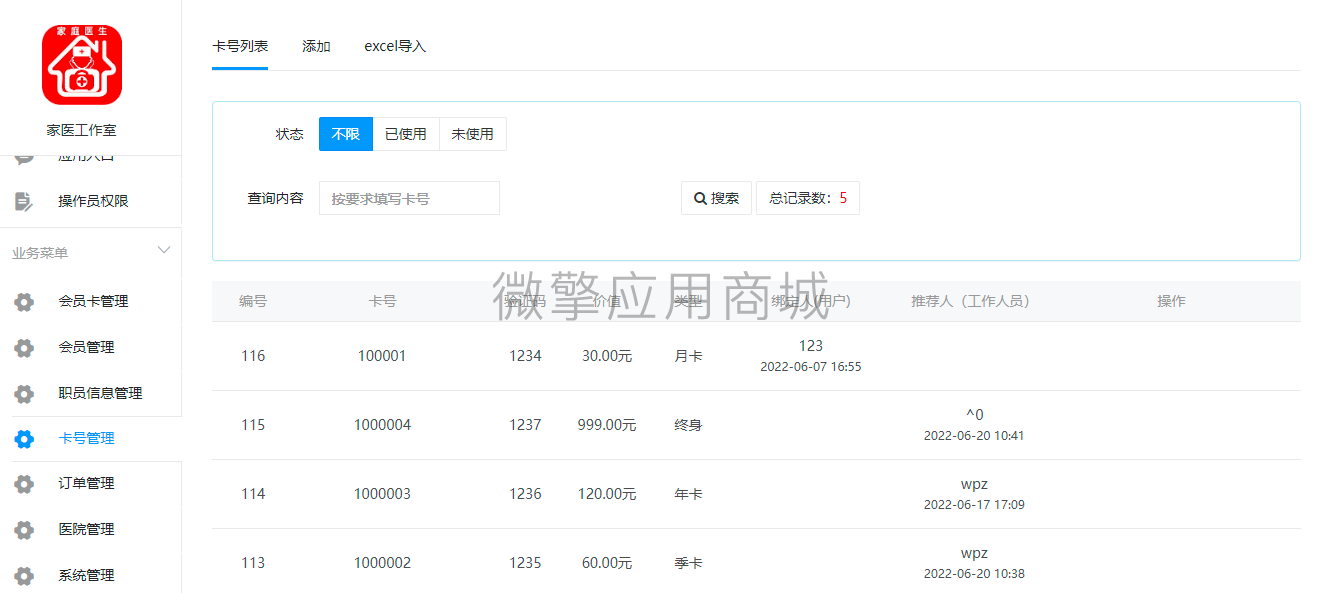Image resolution: width=1320 pixels, height=593 pixels.
Task: Click row number 114
Action: (253, 494)
